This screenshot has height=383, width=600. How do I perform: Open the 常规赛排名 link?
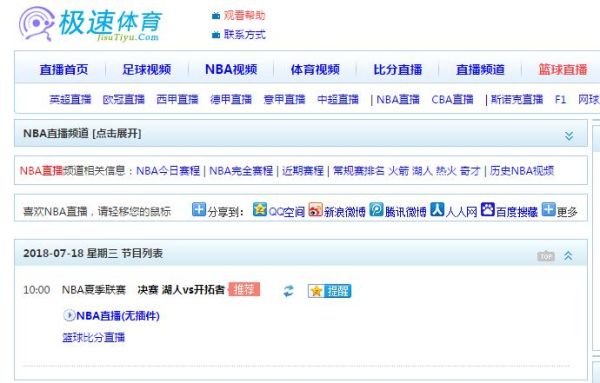pyautogui.click(x=359, y=171)
